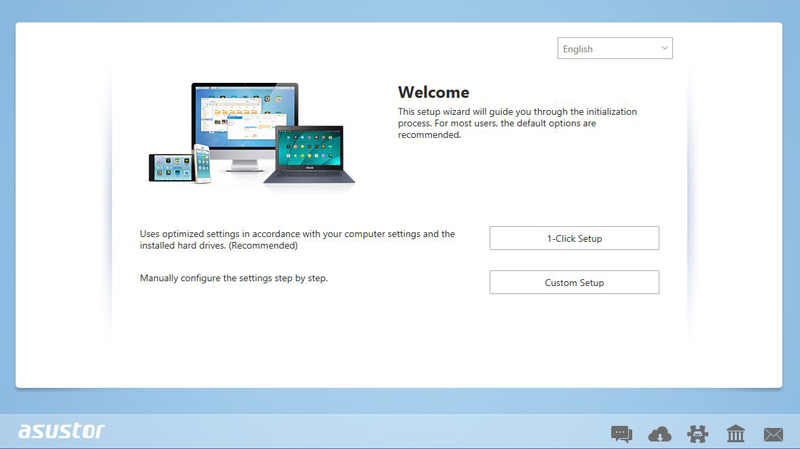The image size is (800, 449).
Task: Open the chat bubbles forum icon
Action: [x=621, y=434]
